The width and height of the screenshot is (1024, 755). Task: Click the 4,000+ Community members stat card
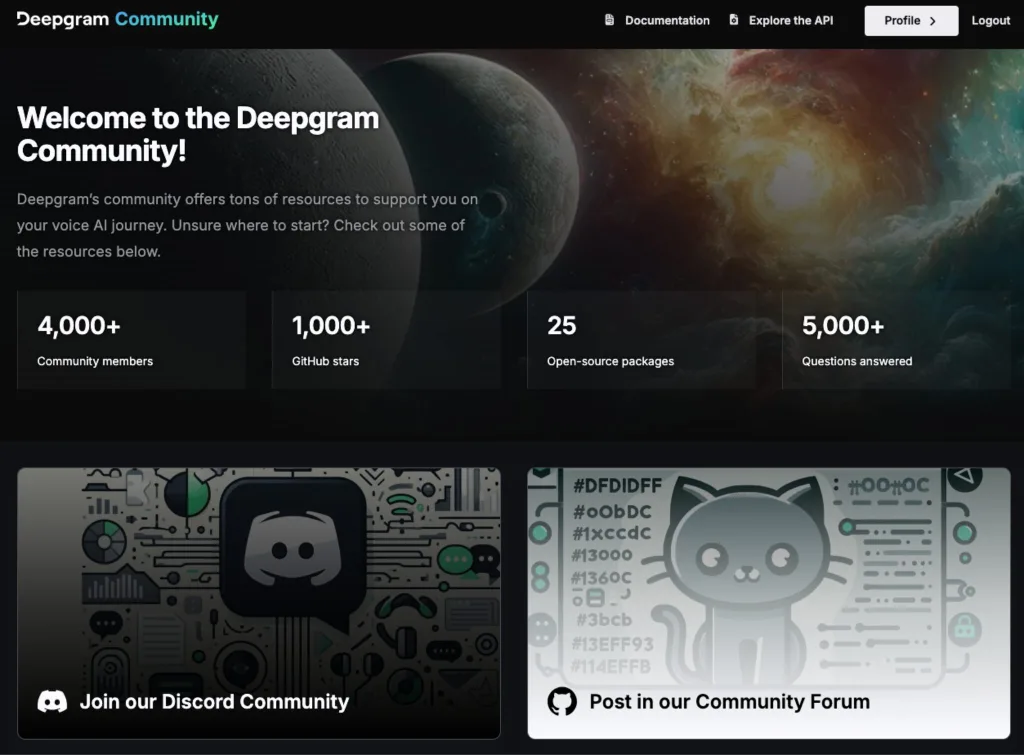pyautogui.click(x=131, y=340)
